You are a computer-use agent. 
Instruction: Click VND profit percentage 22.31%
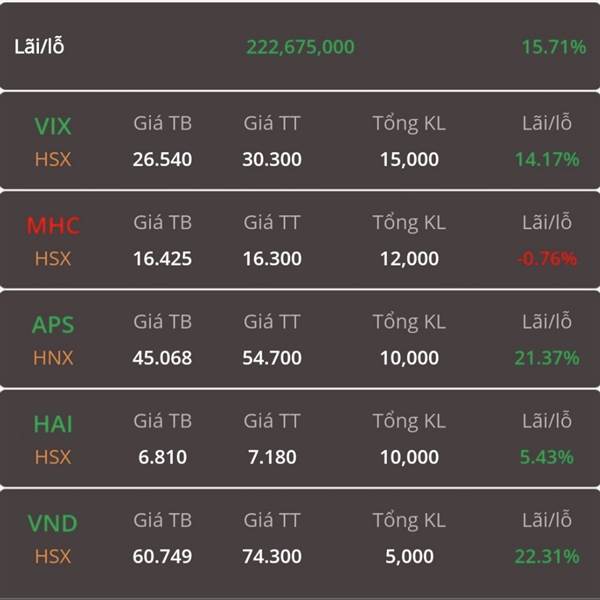(547, 556)
